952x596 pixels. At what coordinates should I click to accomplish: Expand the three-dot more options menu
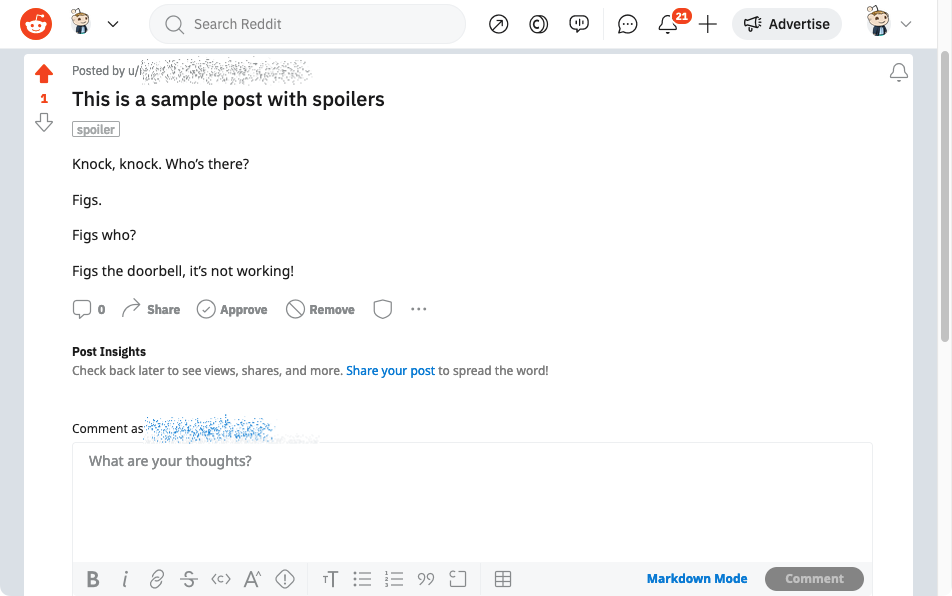[x=418, y=309]
